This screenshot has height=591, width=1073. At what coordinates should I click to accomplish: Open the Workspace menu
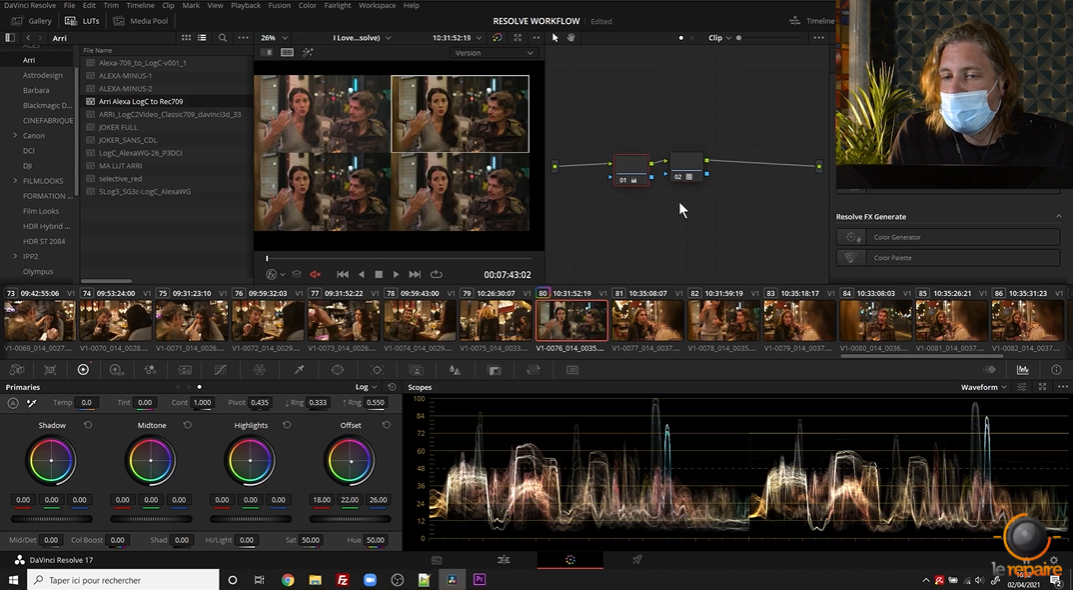377,5
